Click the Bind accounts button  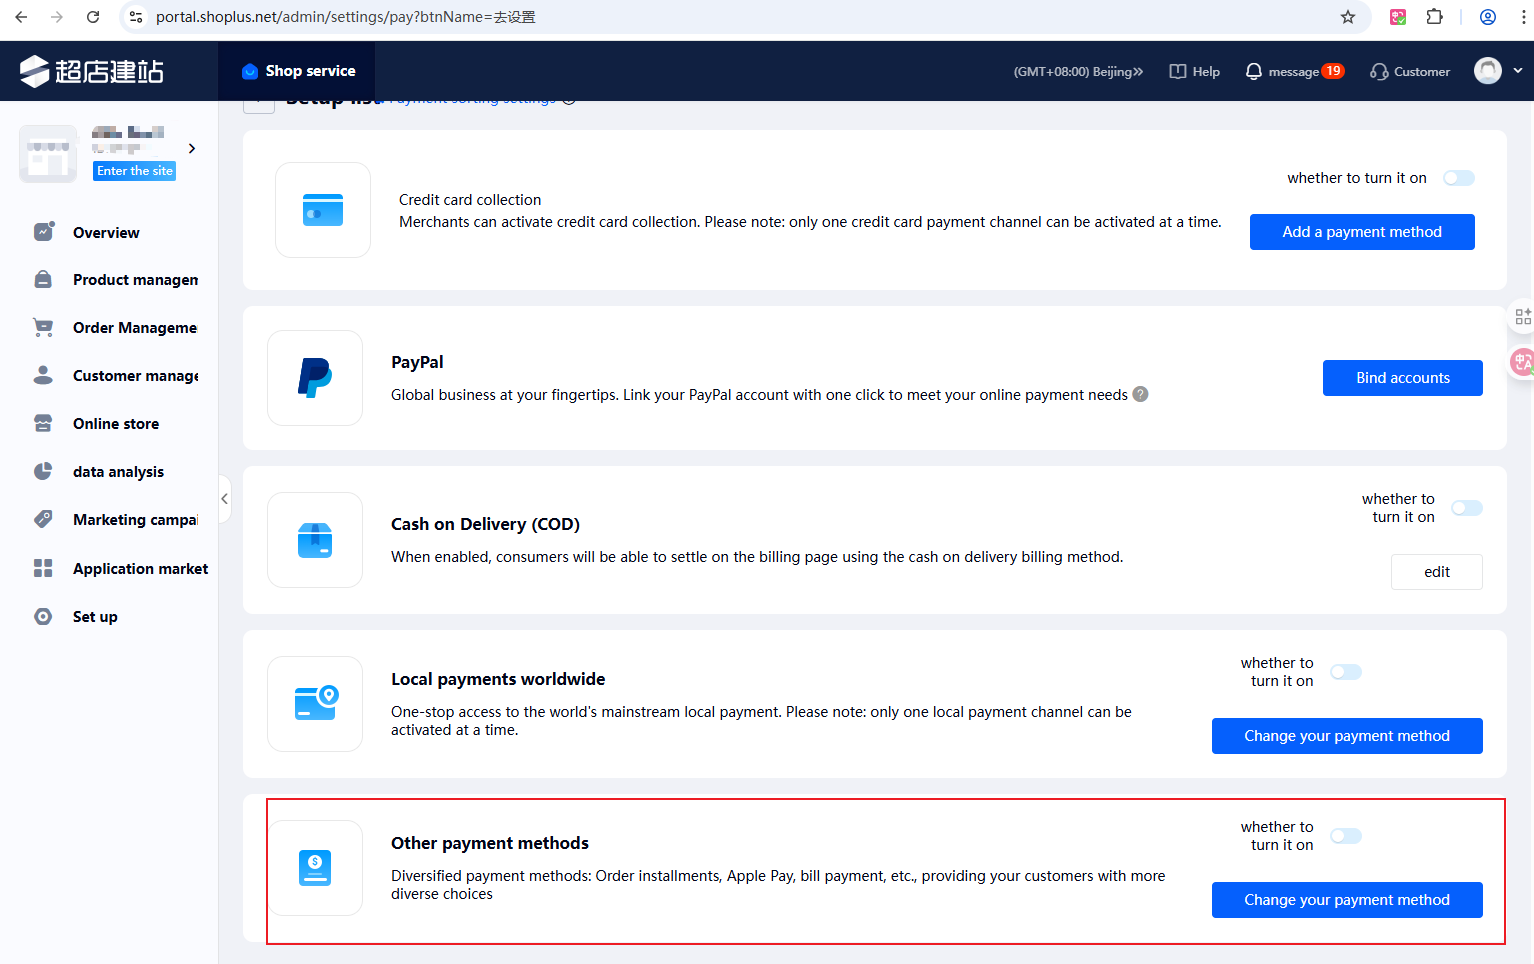pos(1402,378)
